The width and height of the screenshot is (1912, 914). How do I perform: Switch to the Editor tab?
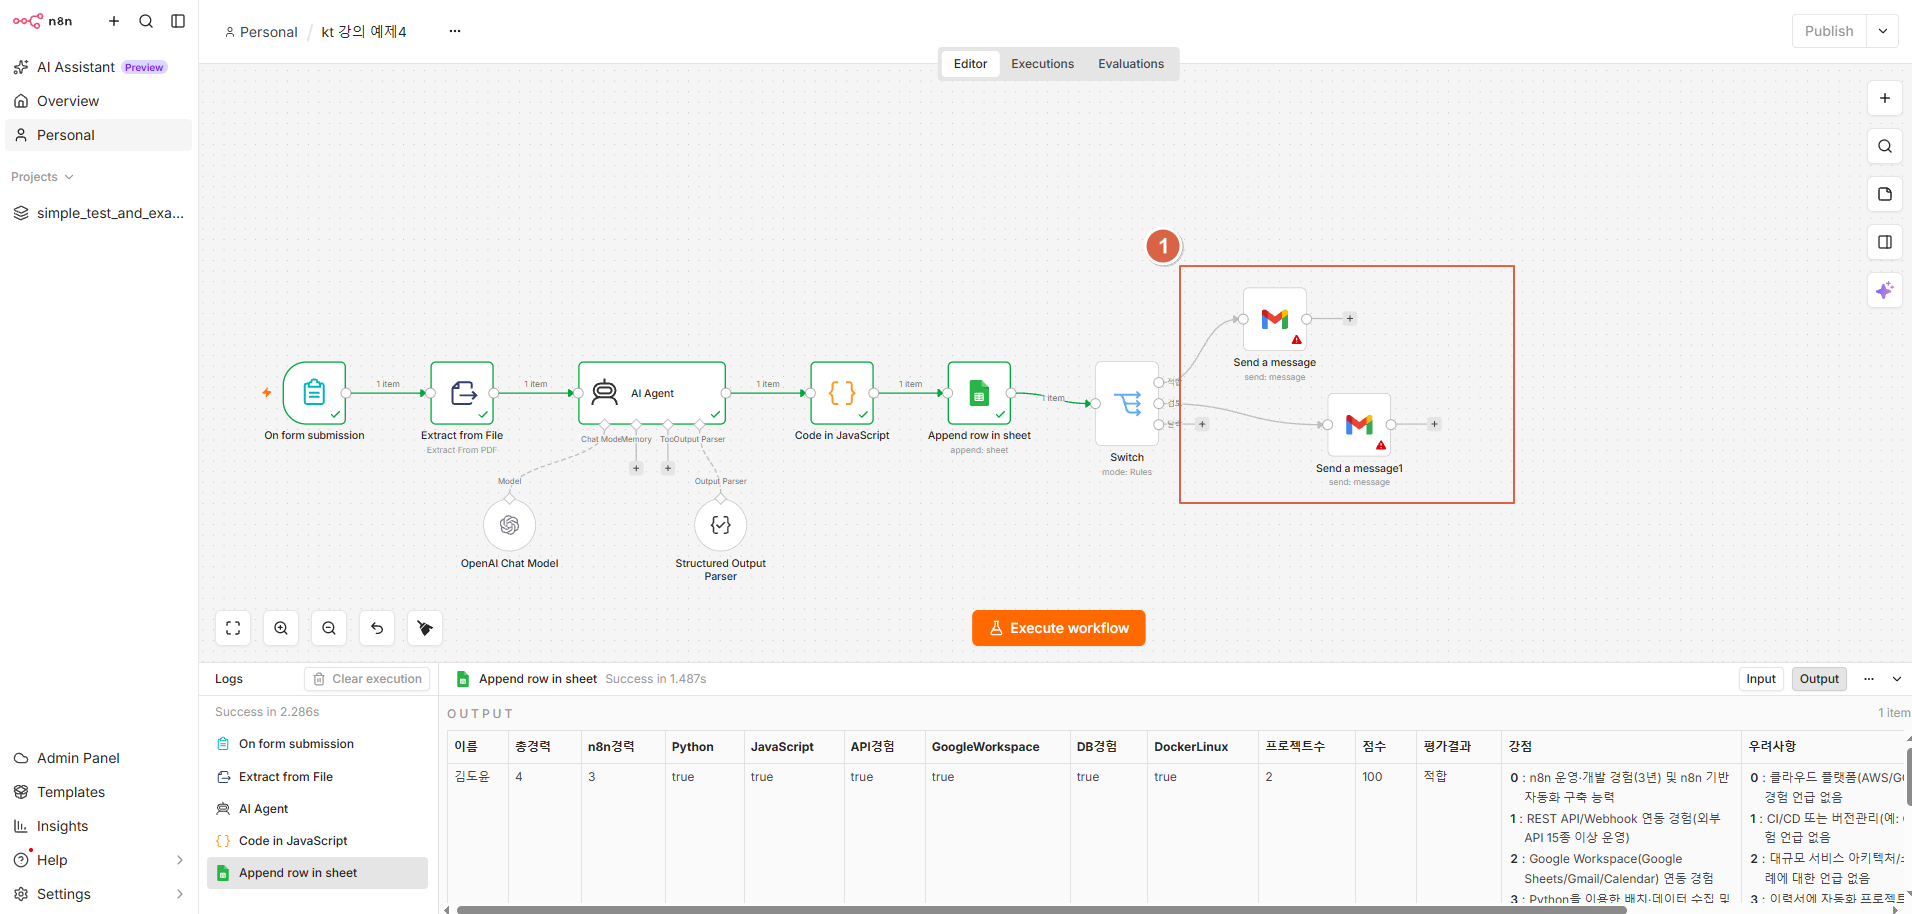970,64
